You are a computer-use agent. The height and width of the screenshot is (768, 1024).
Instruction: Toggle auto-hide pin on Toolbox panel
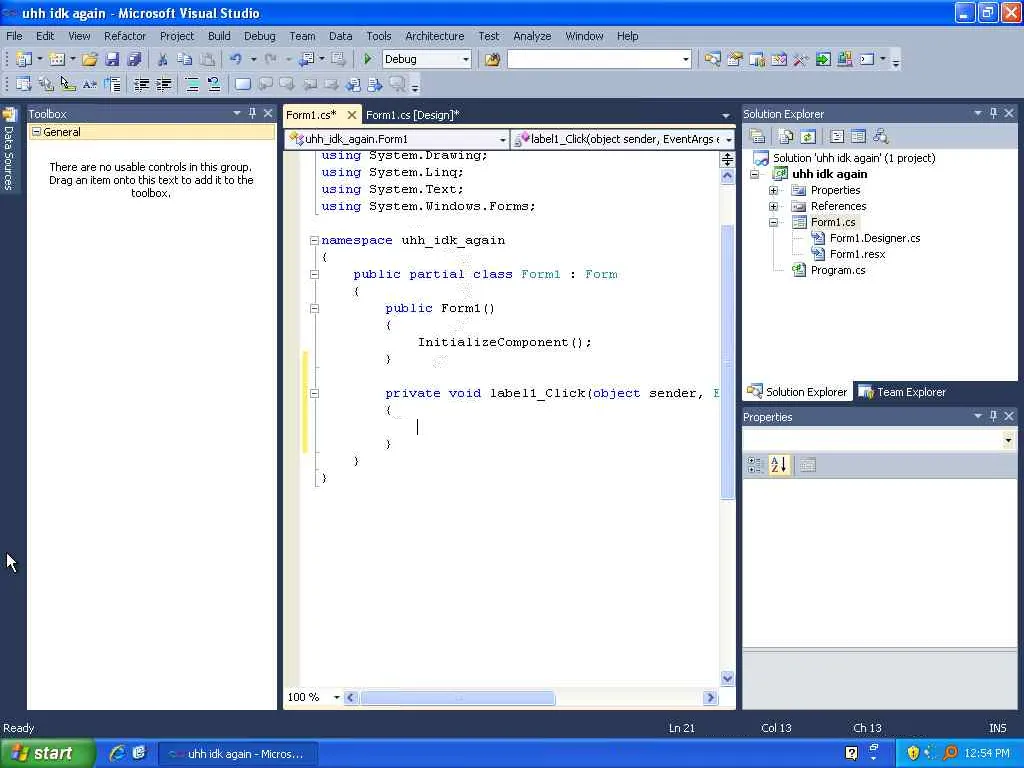click(x=252, y=113)
